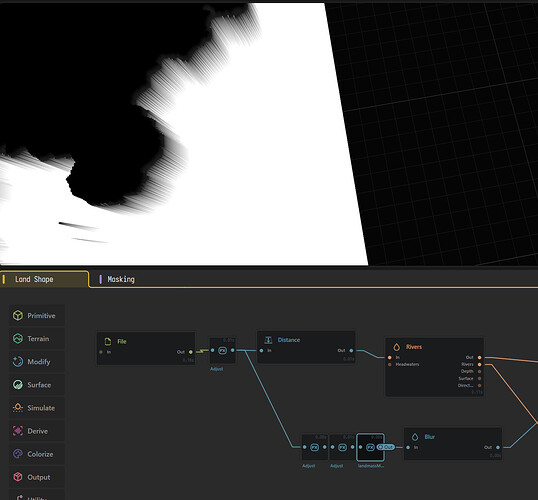Switch to the Land Shape graph tab

pyautogui.click(x=44, y=279)
